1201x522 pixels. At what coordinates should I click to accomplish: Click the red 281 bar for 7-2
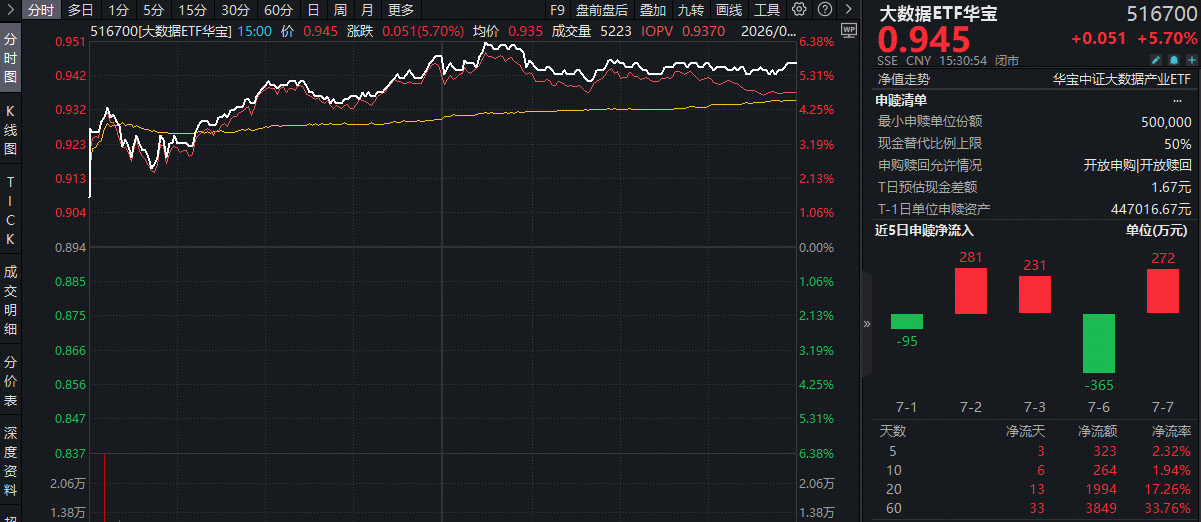coord(971,291)
